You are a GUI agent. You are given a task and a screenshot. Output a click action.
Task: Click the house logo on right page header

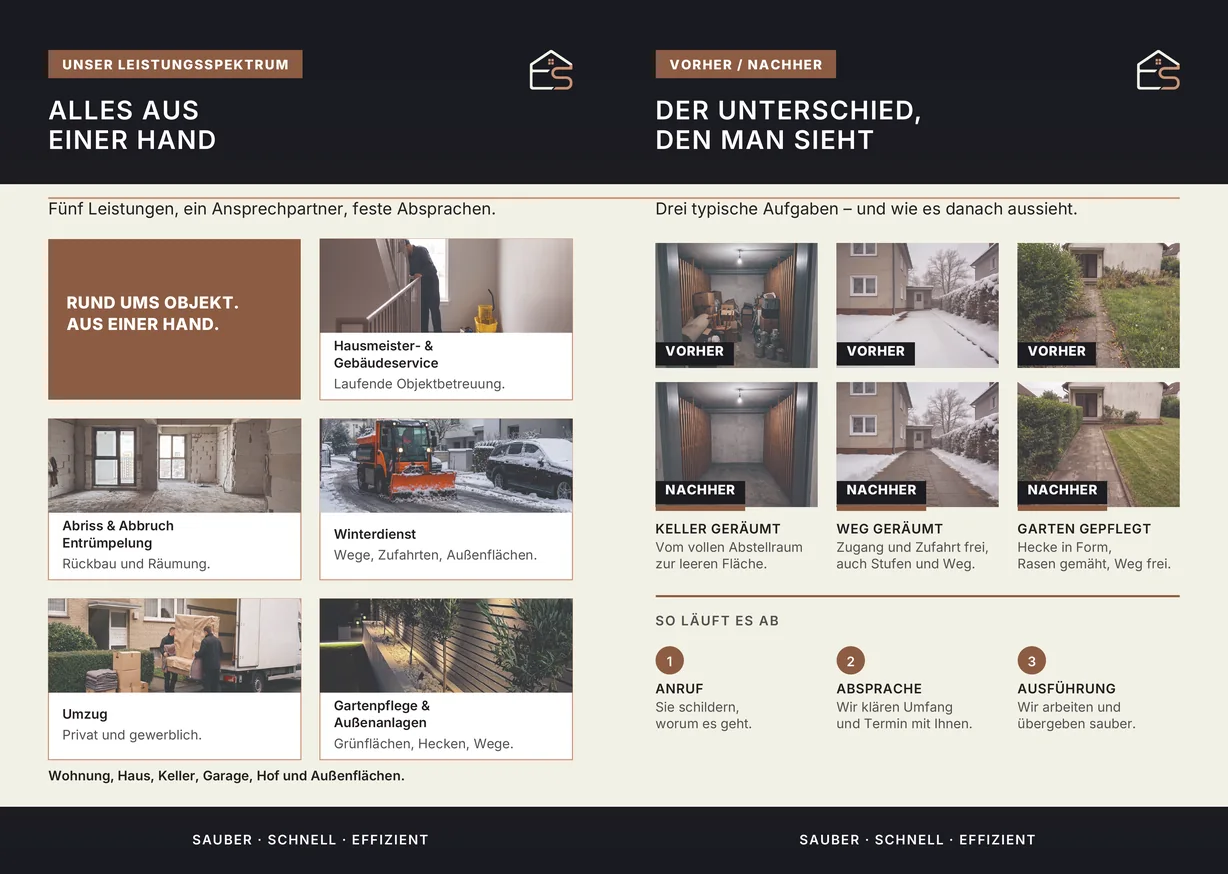coord(1158,70)
